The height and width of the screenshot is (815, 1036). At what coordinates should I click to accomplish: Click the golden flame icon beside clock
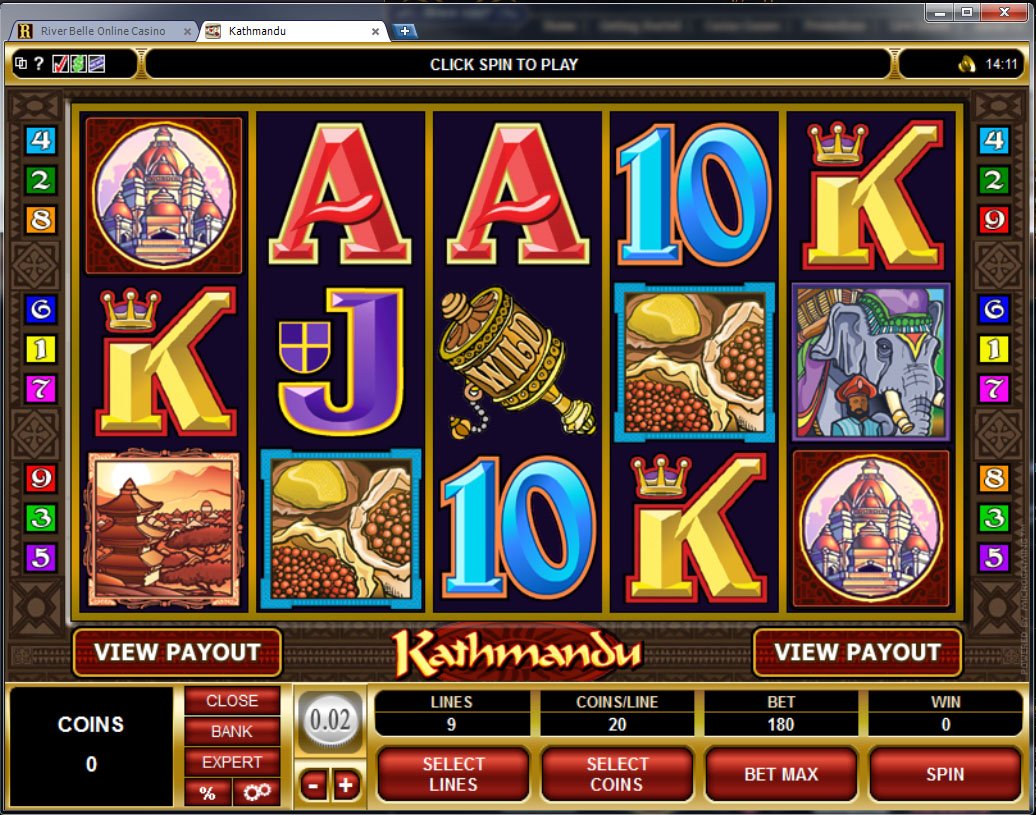click(967, 64)
